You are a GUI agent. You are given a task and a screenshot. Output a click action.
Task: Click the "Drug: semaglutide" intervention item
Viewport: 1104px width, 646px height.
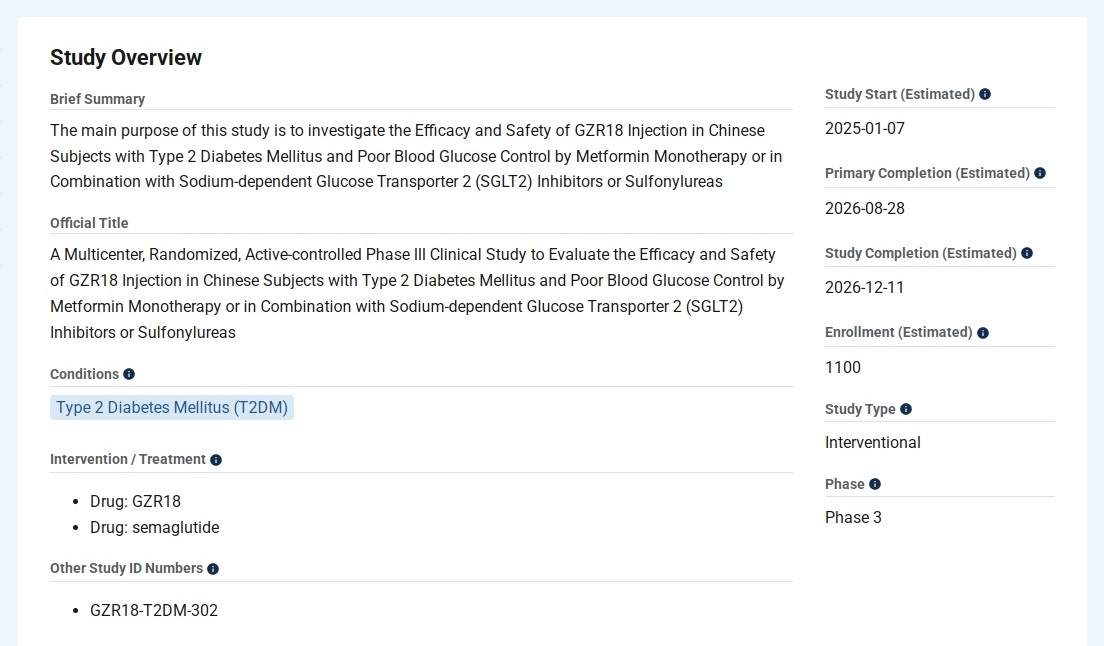point(154,527)
